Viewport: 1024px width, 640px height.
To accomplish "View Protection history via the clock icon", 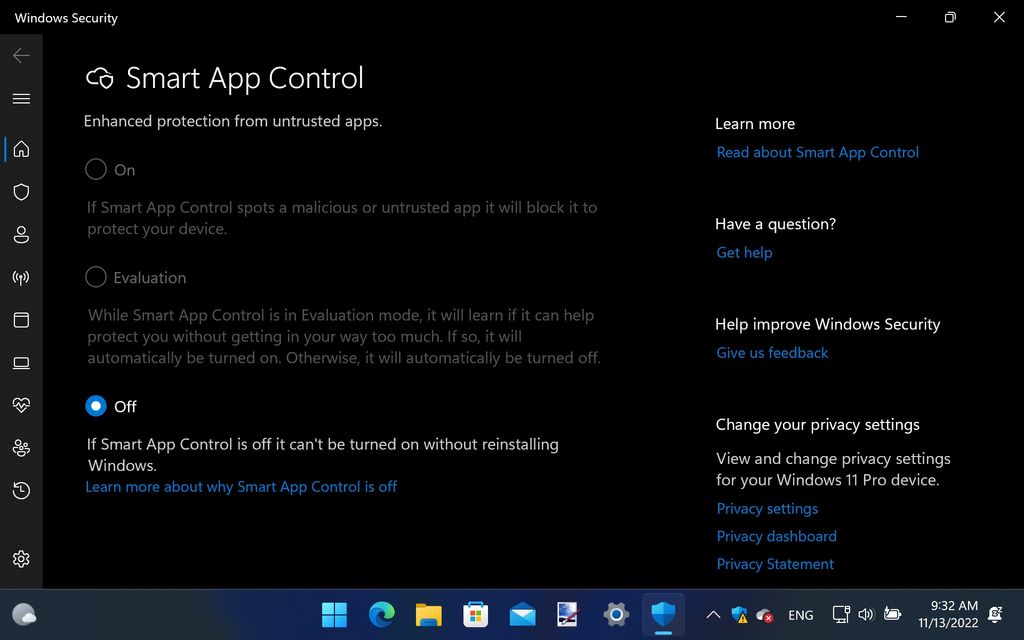I will pyautogui.click(x=21, y=491).
